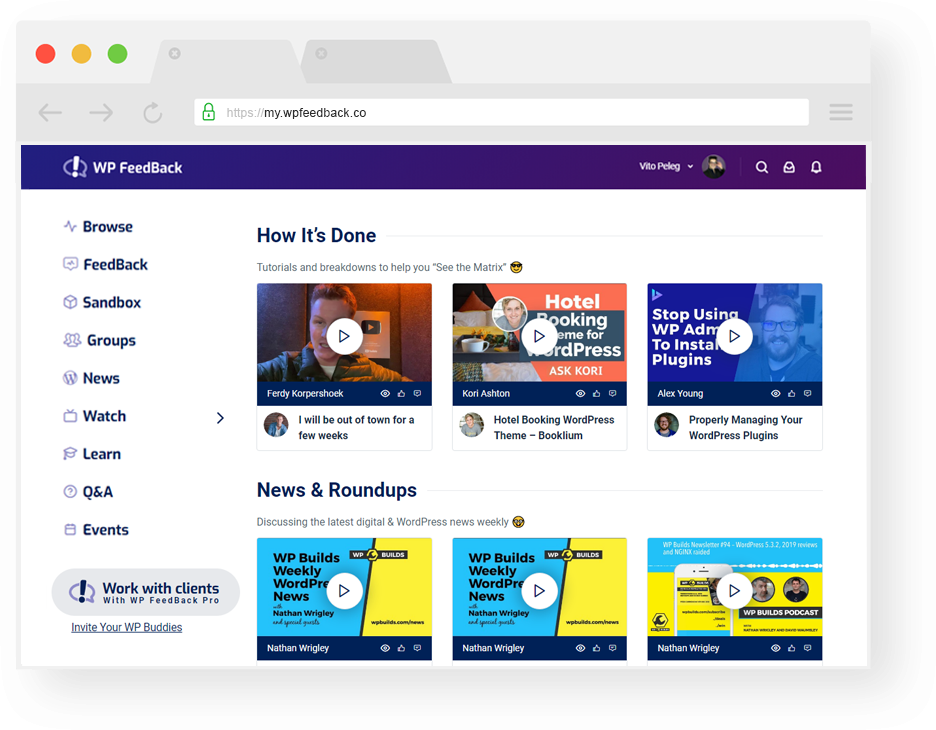Viewport: 936px width, 730px height.
Task: Follow the Invite Your WP Buddies link
Action: [x=127, y=627]
